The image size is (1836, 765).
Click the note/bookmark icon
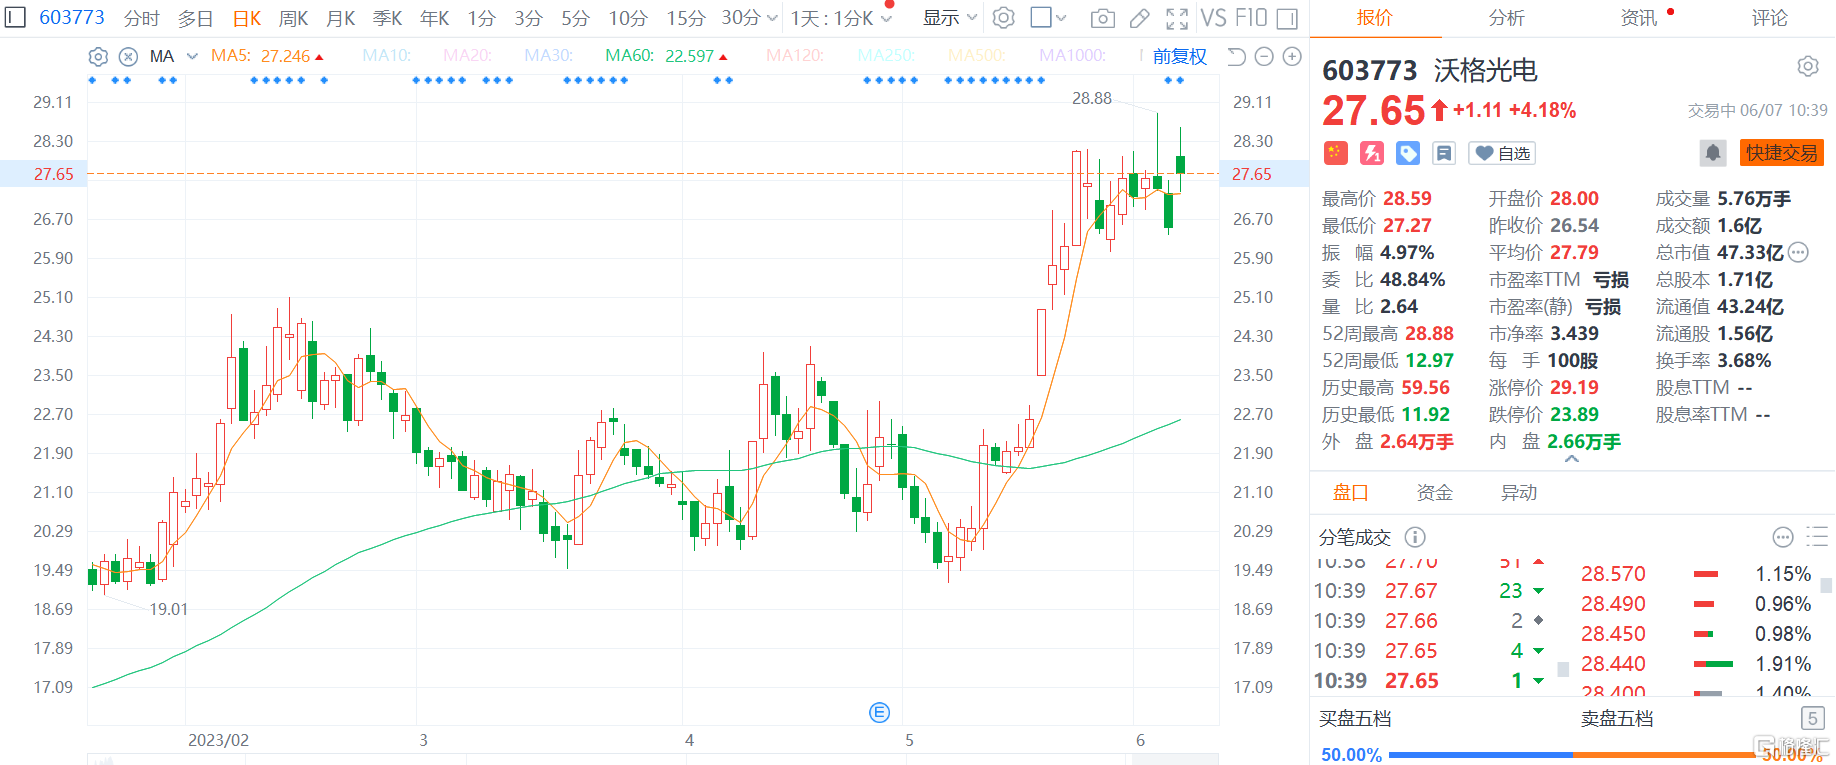pos(1444,153)
